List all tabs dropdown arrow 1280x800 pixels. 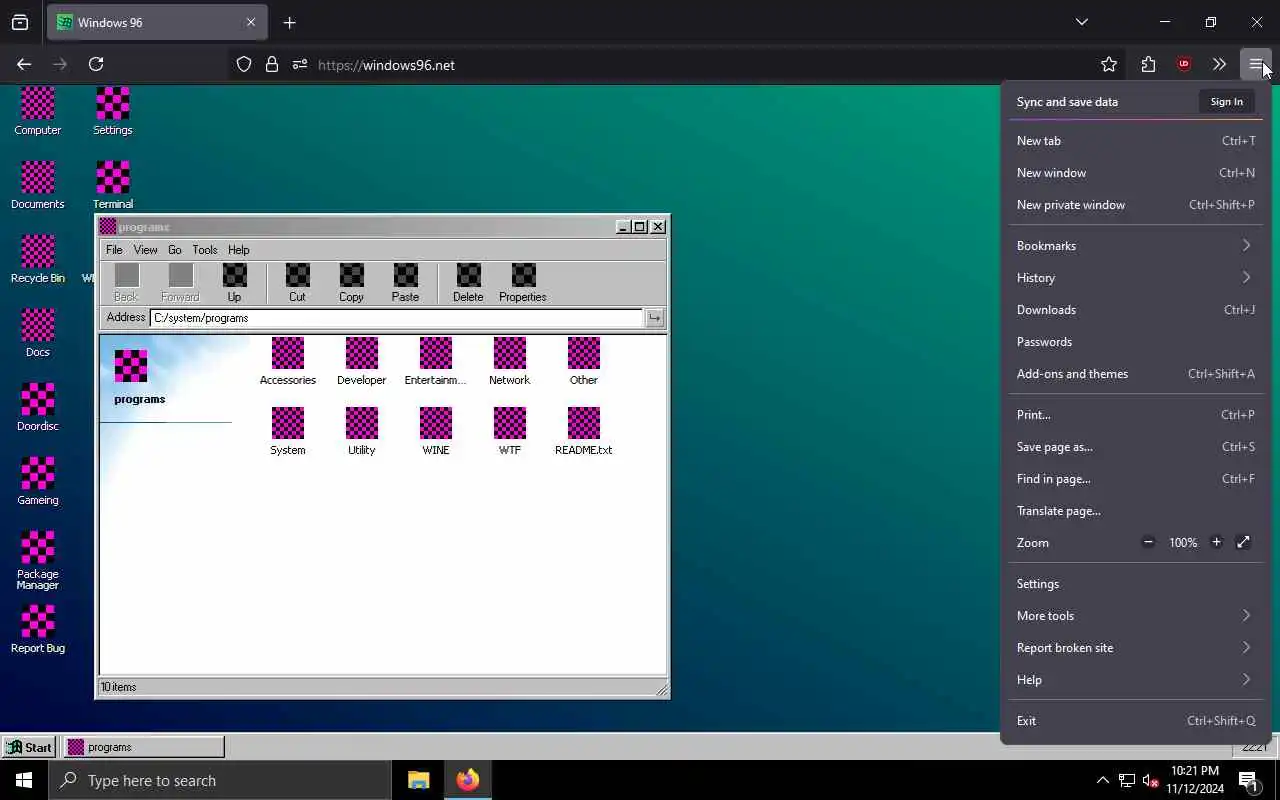(1082, 22)
